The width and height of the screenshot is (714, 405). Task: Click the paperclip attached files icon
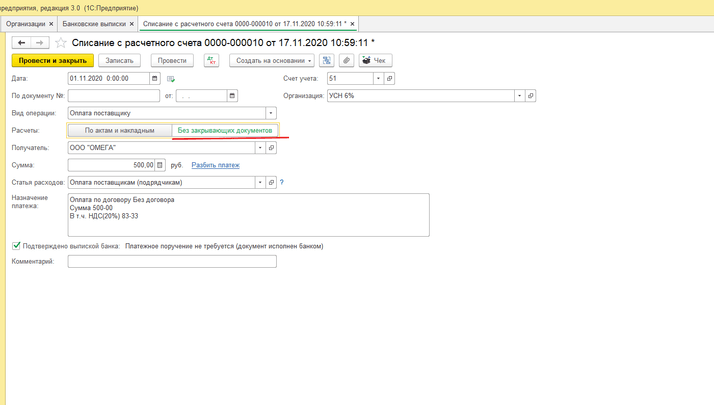tap(346, 61)
